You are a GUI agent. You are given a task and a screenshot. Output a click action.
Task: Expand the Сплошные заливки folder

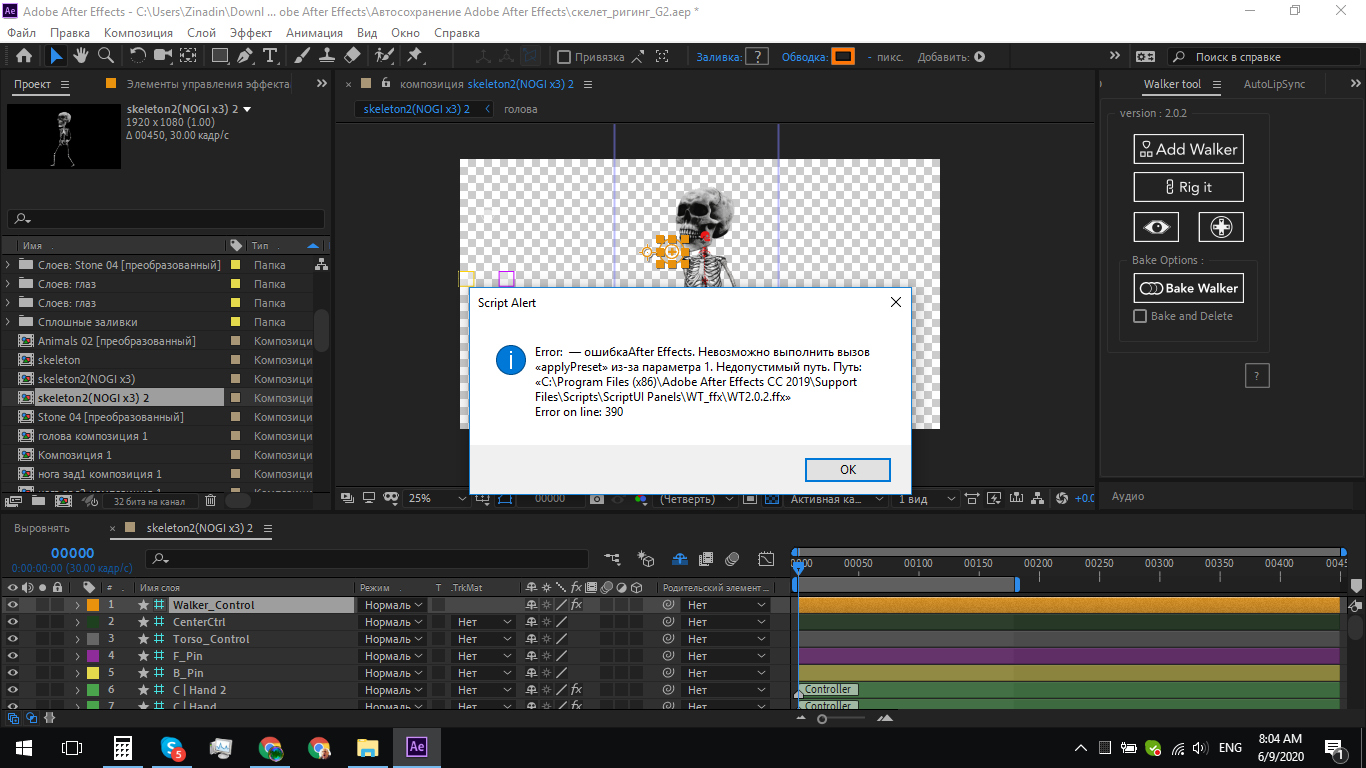pyautogui.click(x=8, y=322)
